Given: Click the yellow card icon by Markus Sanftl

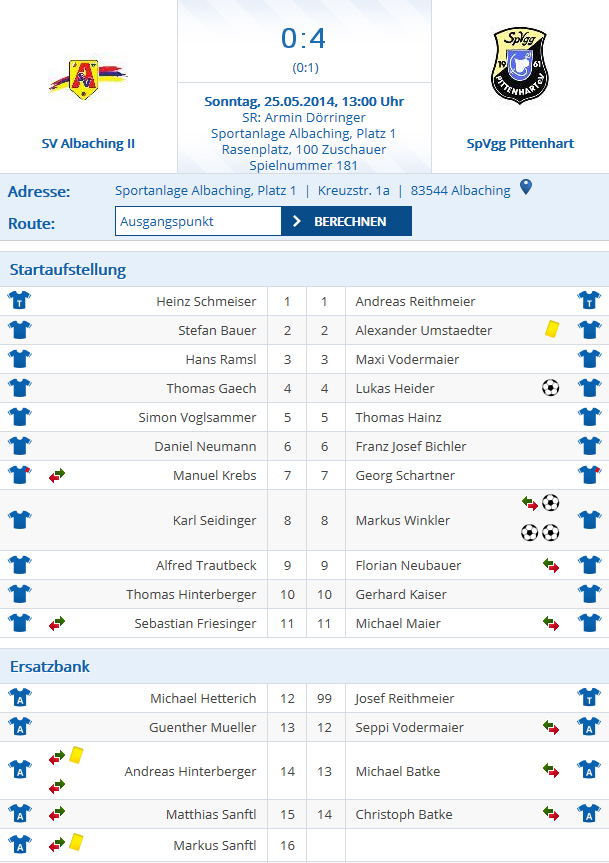Looking at the screenshot, I should coord(77,843).
